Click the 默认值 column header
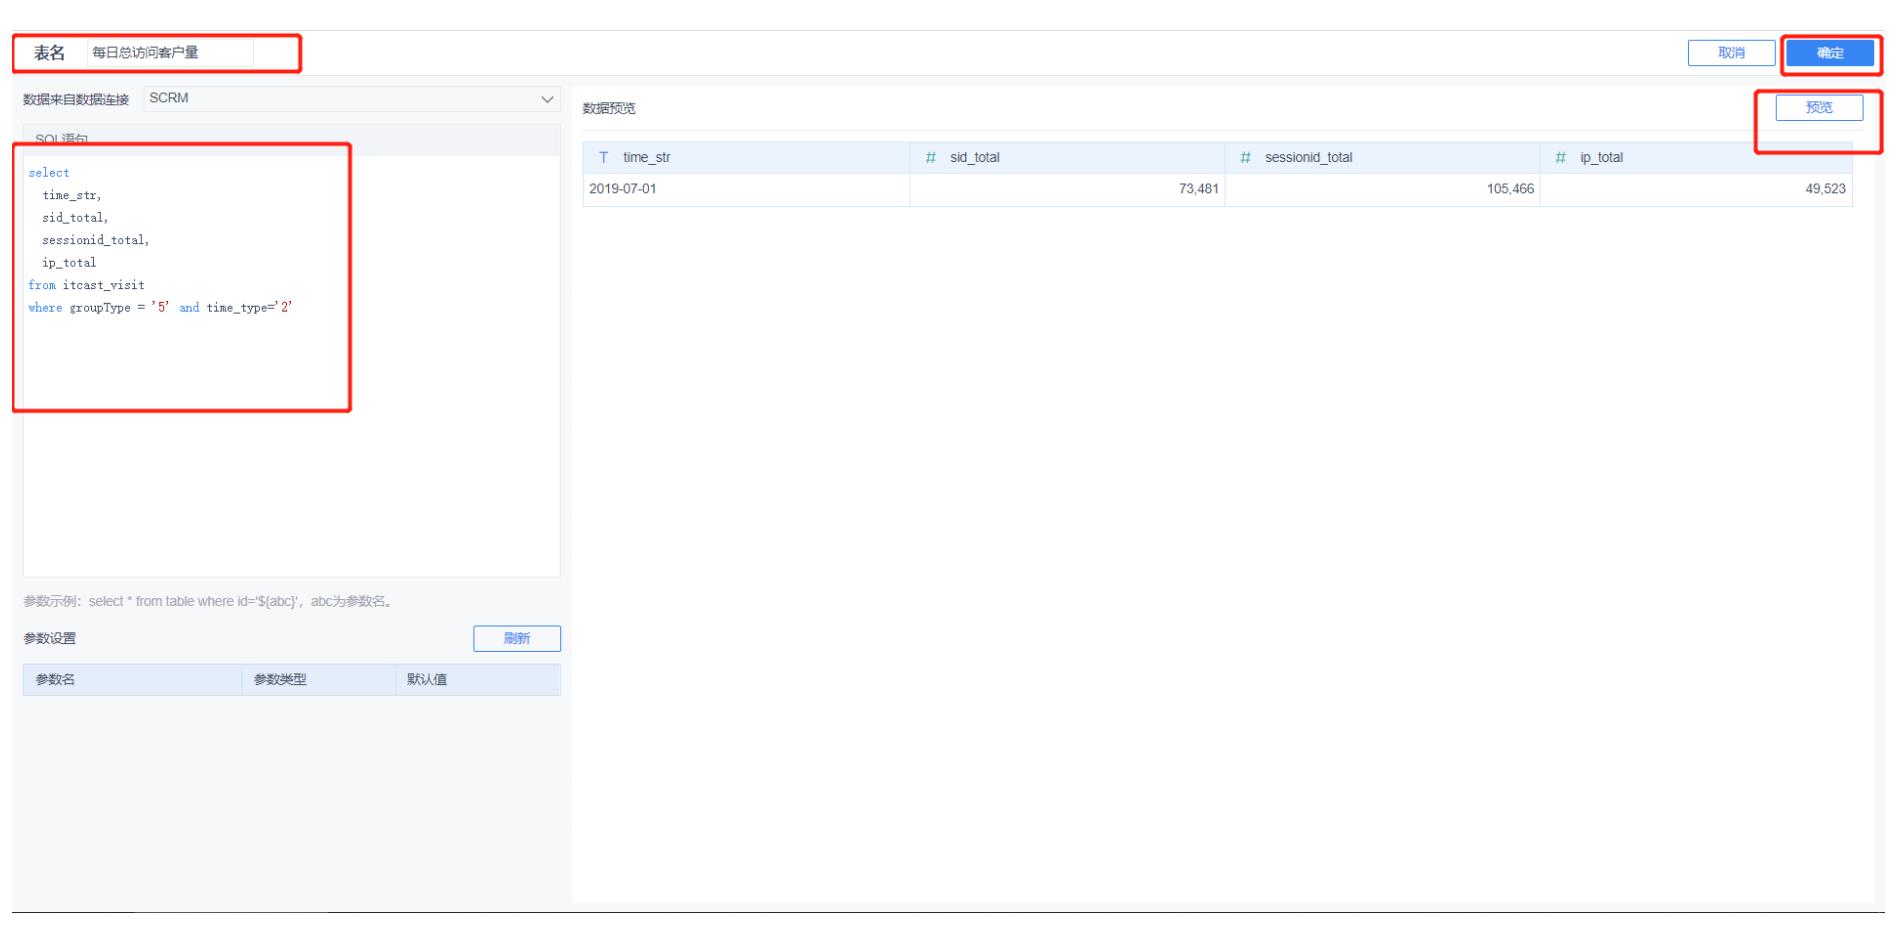 click(x=478, y=680)
